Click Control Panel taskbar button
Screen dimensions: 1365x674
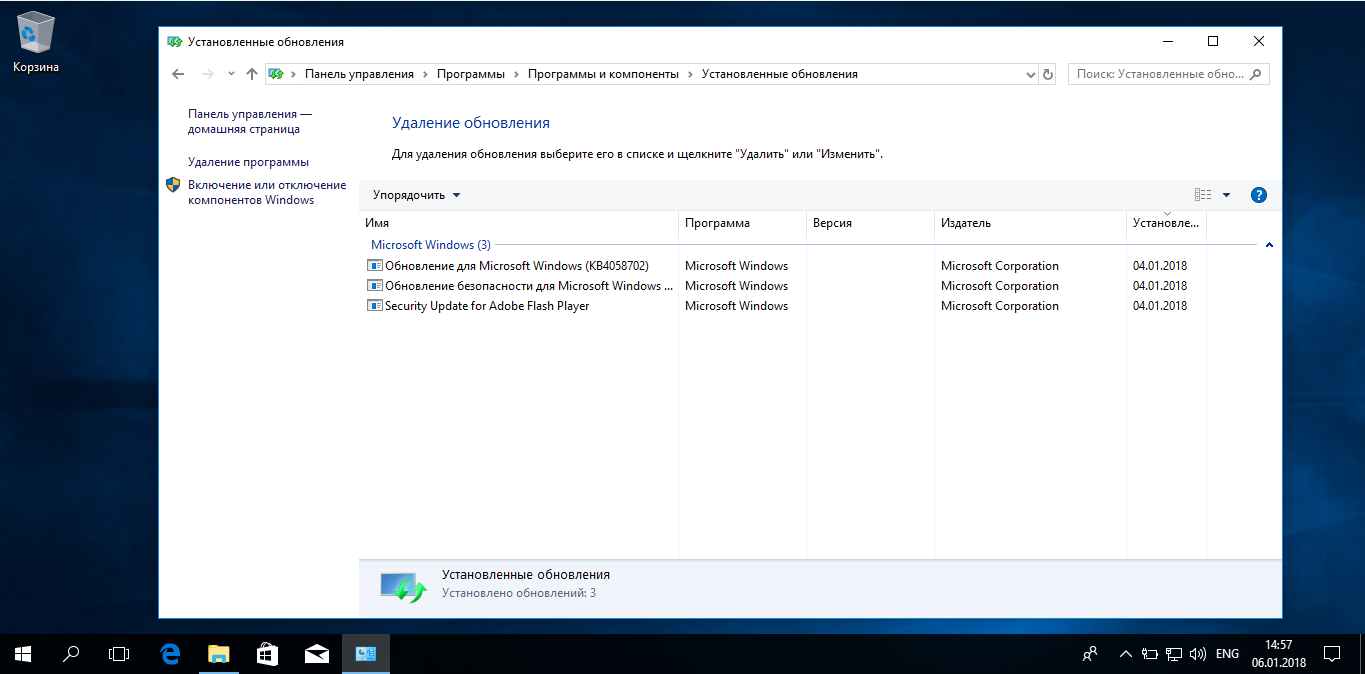point(365,654)
